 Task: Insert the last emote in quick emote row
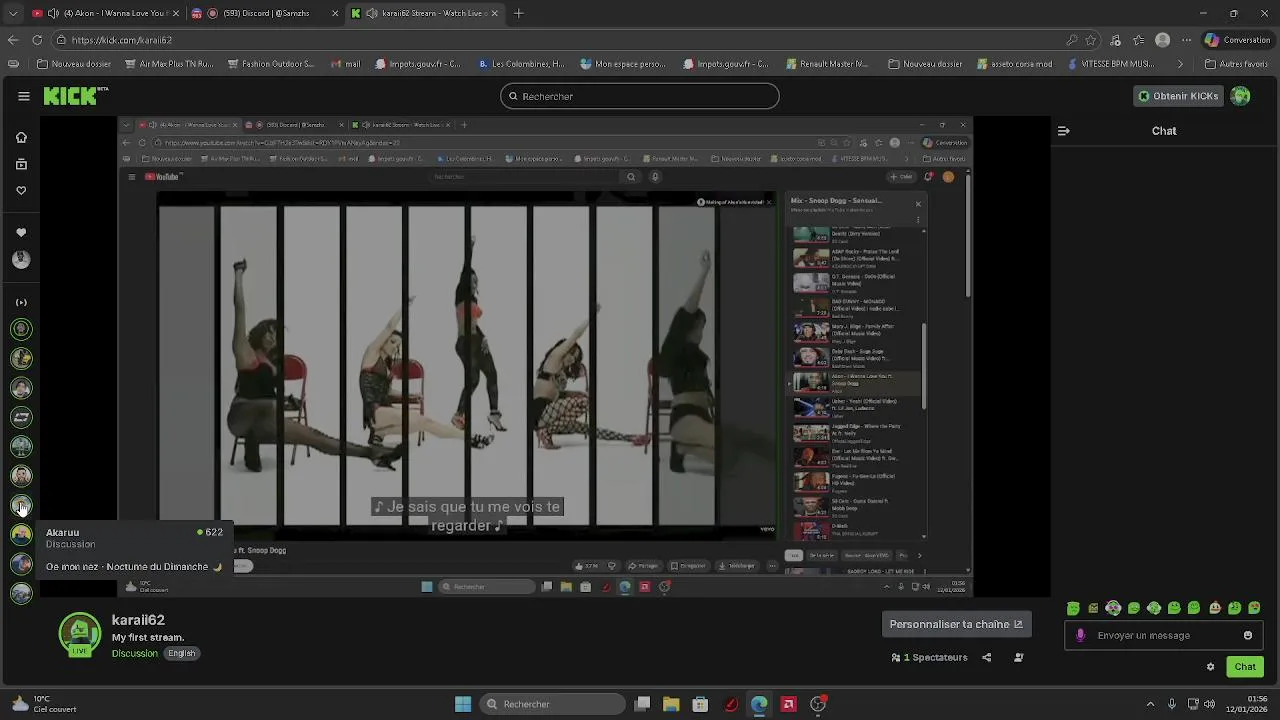[x=1255, y=608]
